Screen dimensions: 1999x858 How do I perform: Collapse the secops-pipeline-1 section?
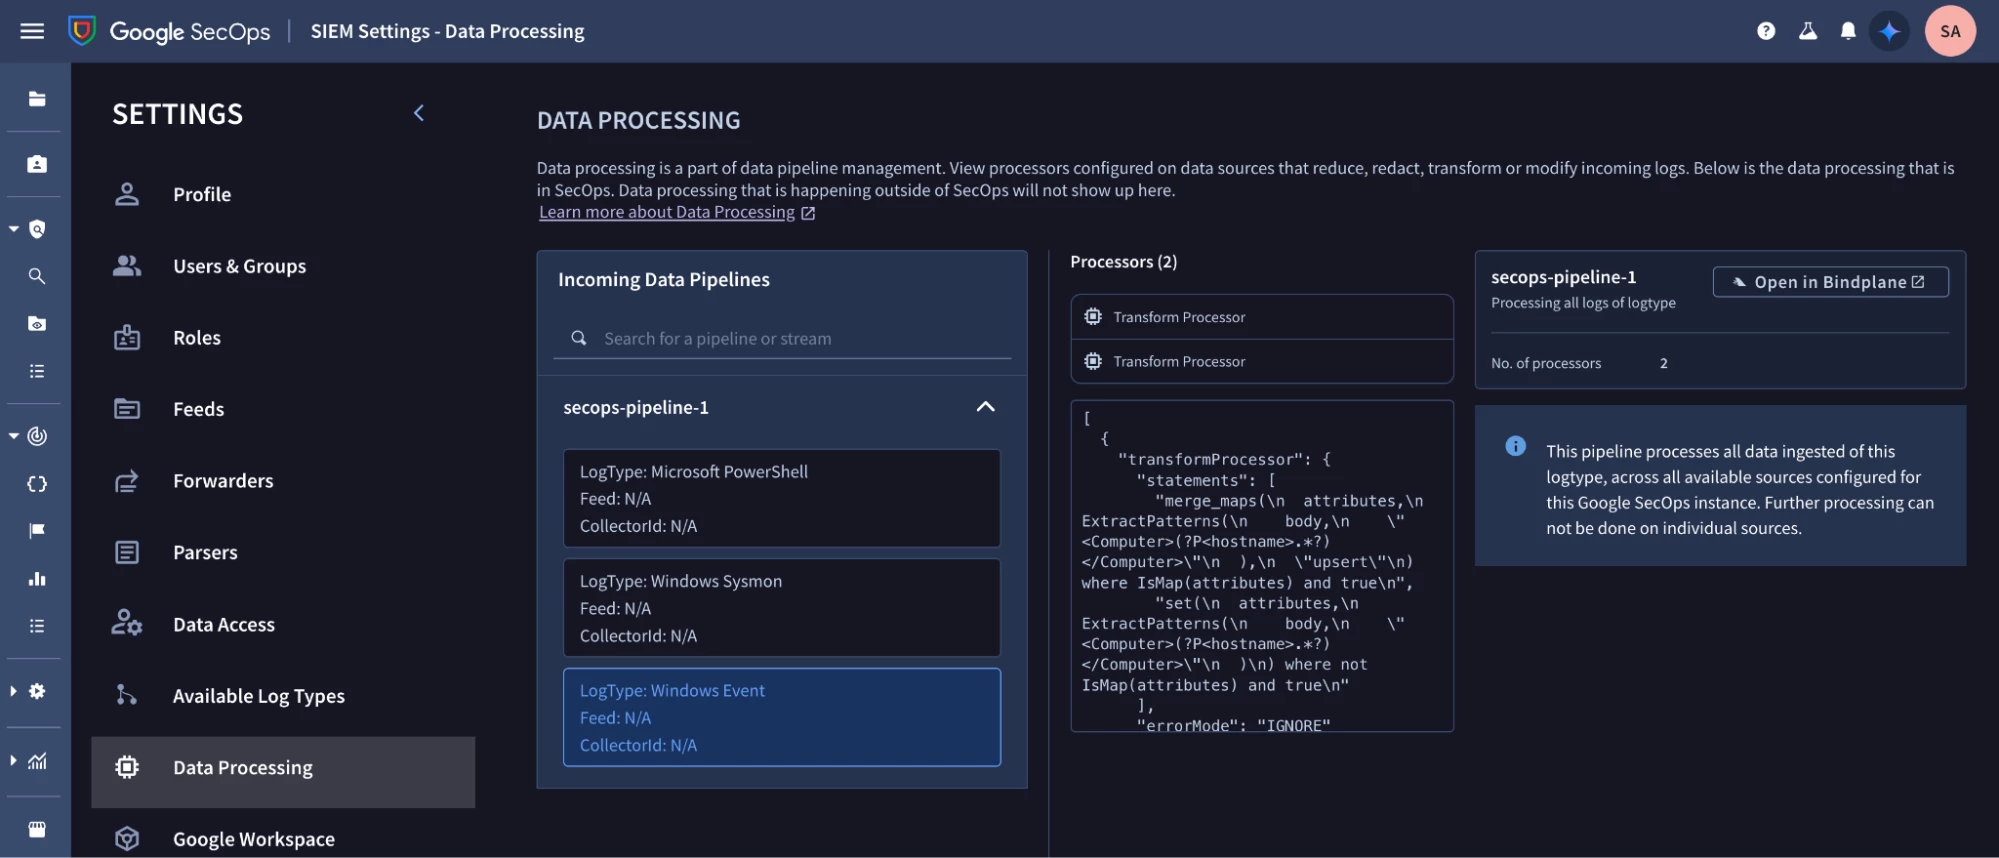(985, 407)
